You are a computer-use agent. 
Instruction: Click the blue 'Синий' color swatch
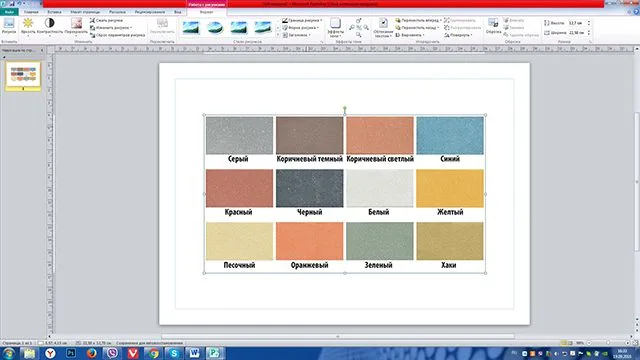coord(450,136)
